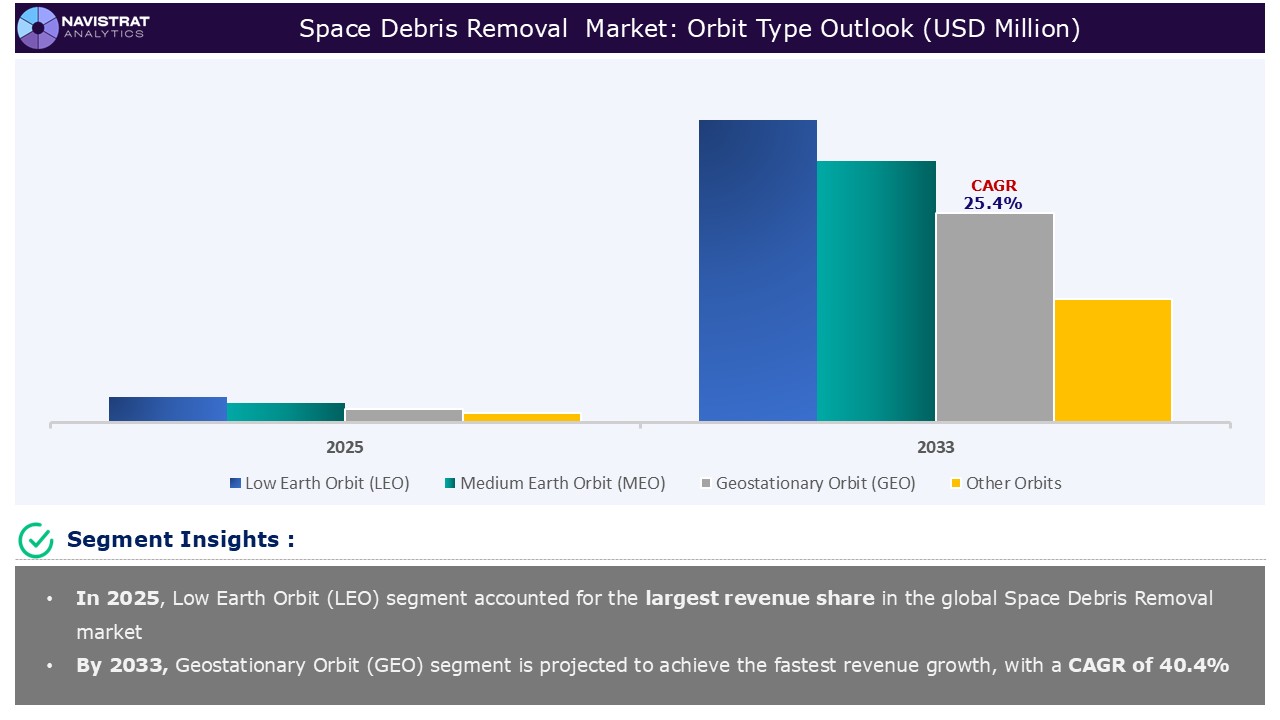Image resolution: width=1280 pixels, height=720 pixels.
Task: Click the 2033 Other Orbits yellow bar
Action: click(x=1113, y=360)
